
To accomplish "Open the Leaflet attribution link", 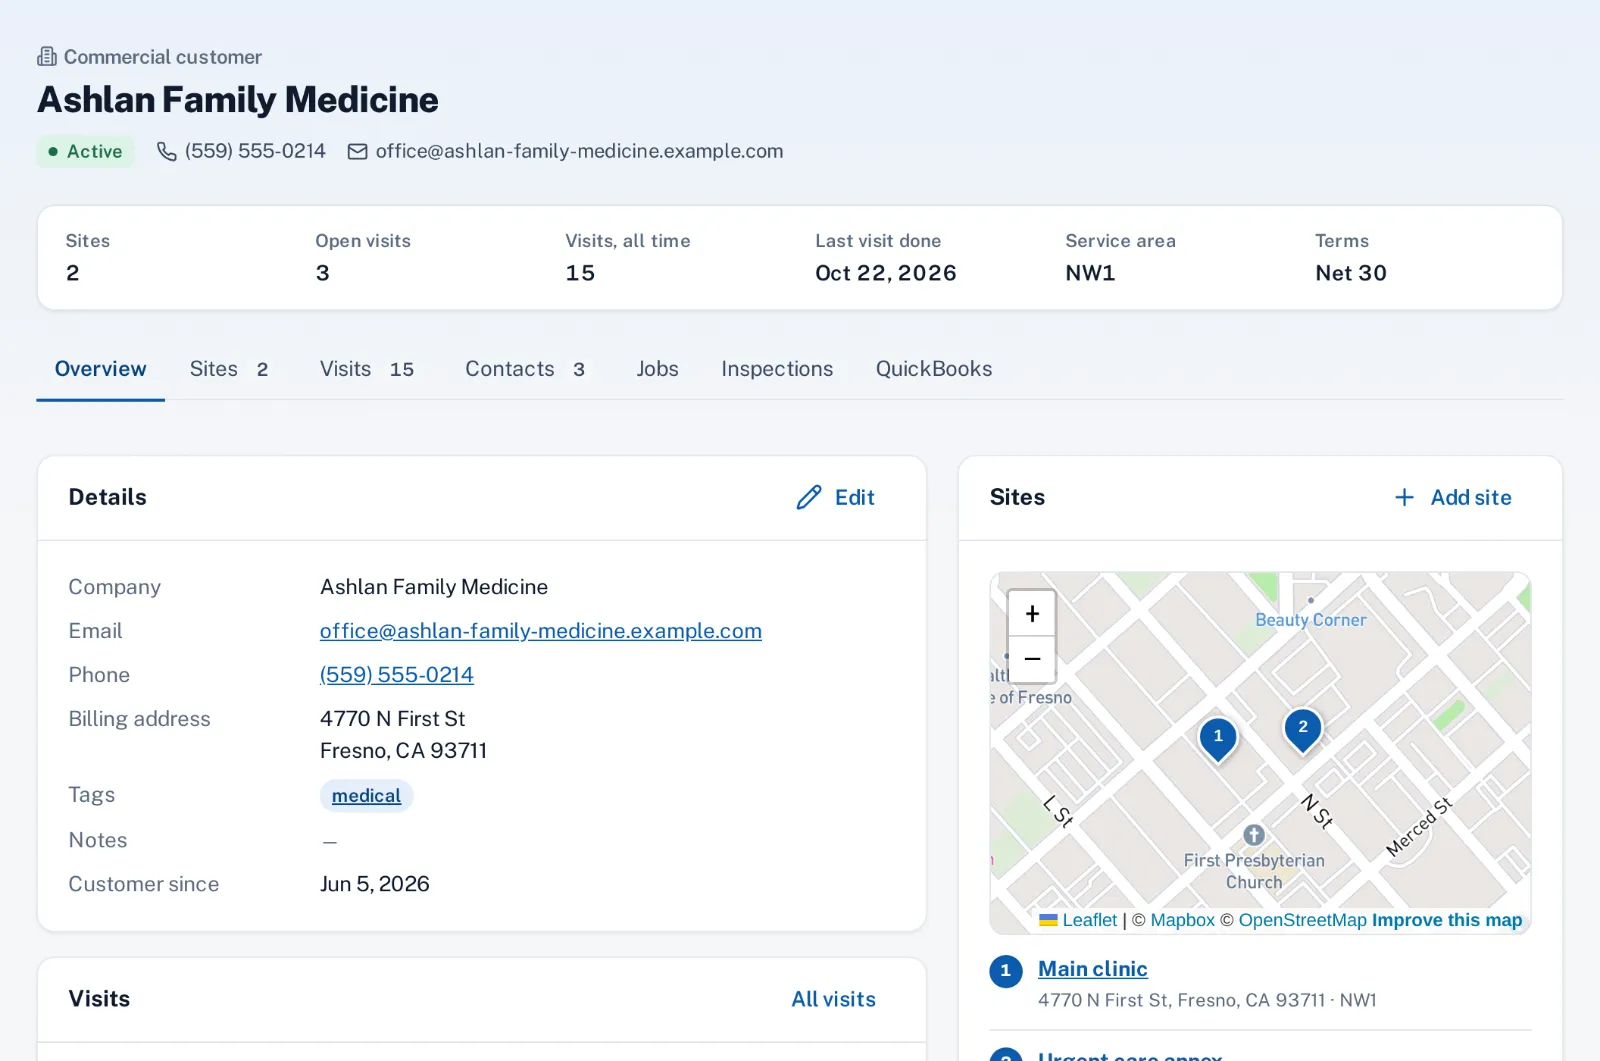I will [1089, 920].
